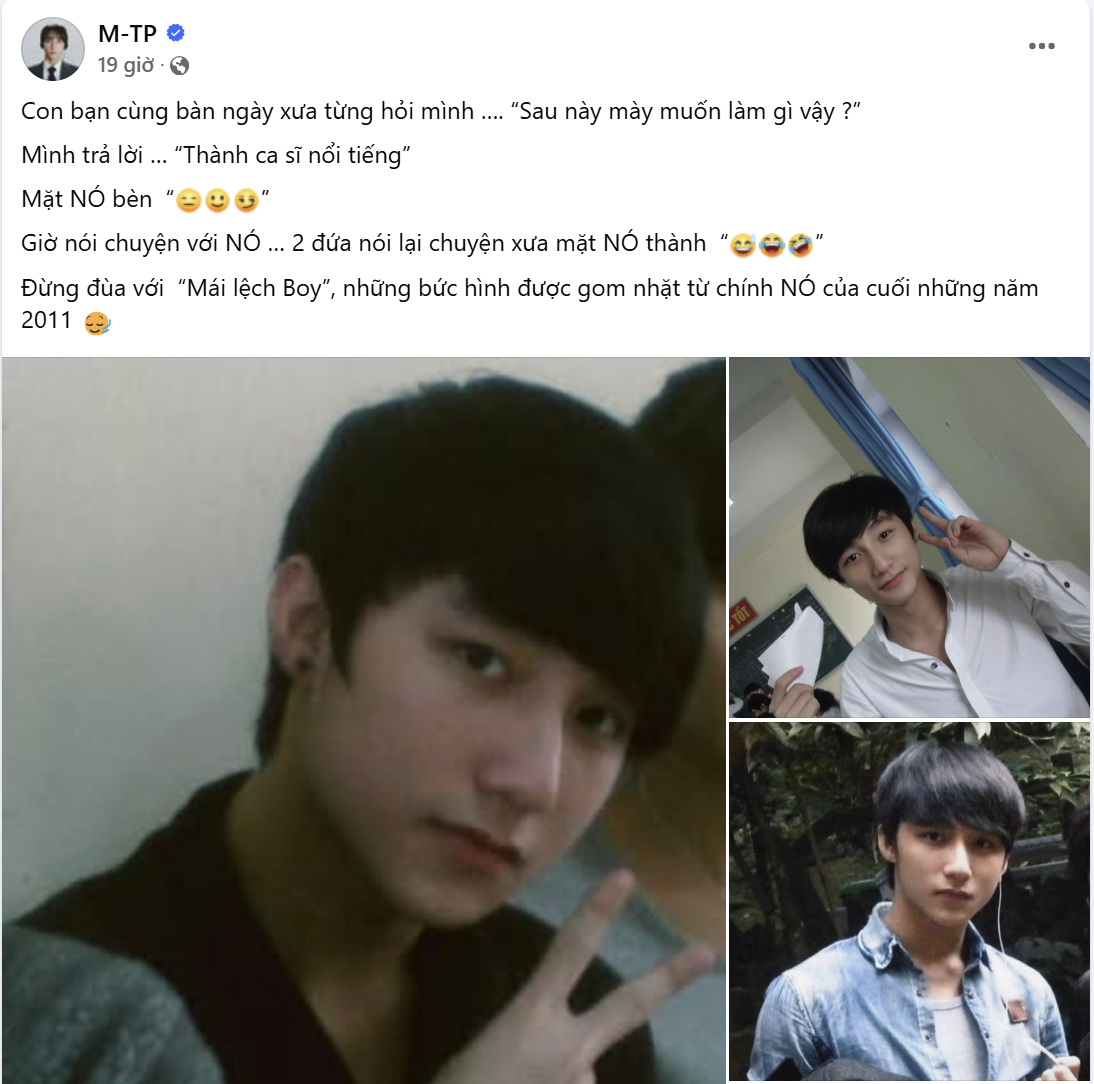Viewport: 1094px width, 1084px height.
Task: Click the expressionless face emoji
Action: coord(188,201)
